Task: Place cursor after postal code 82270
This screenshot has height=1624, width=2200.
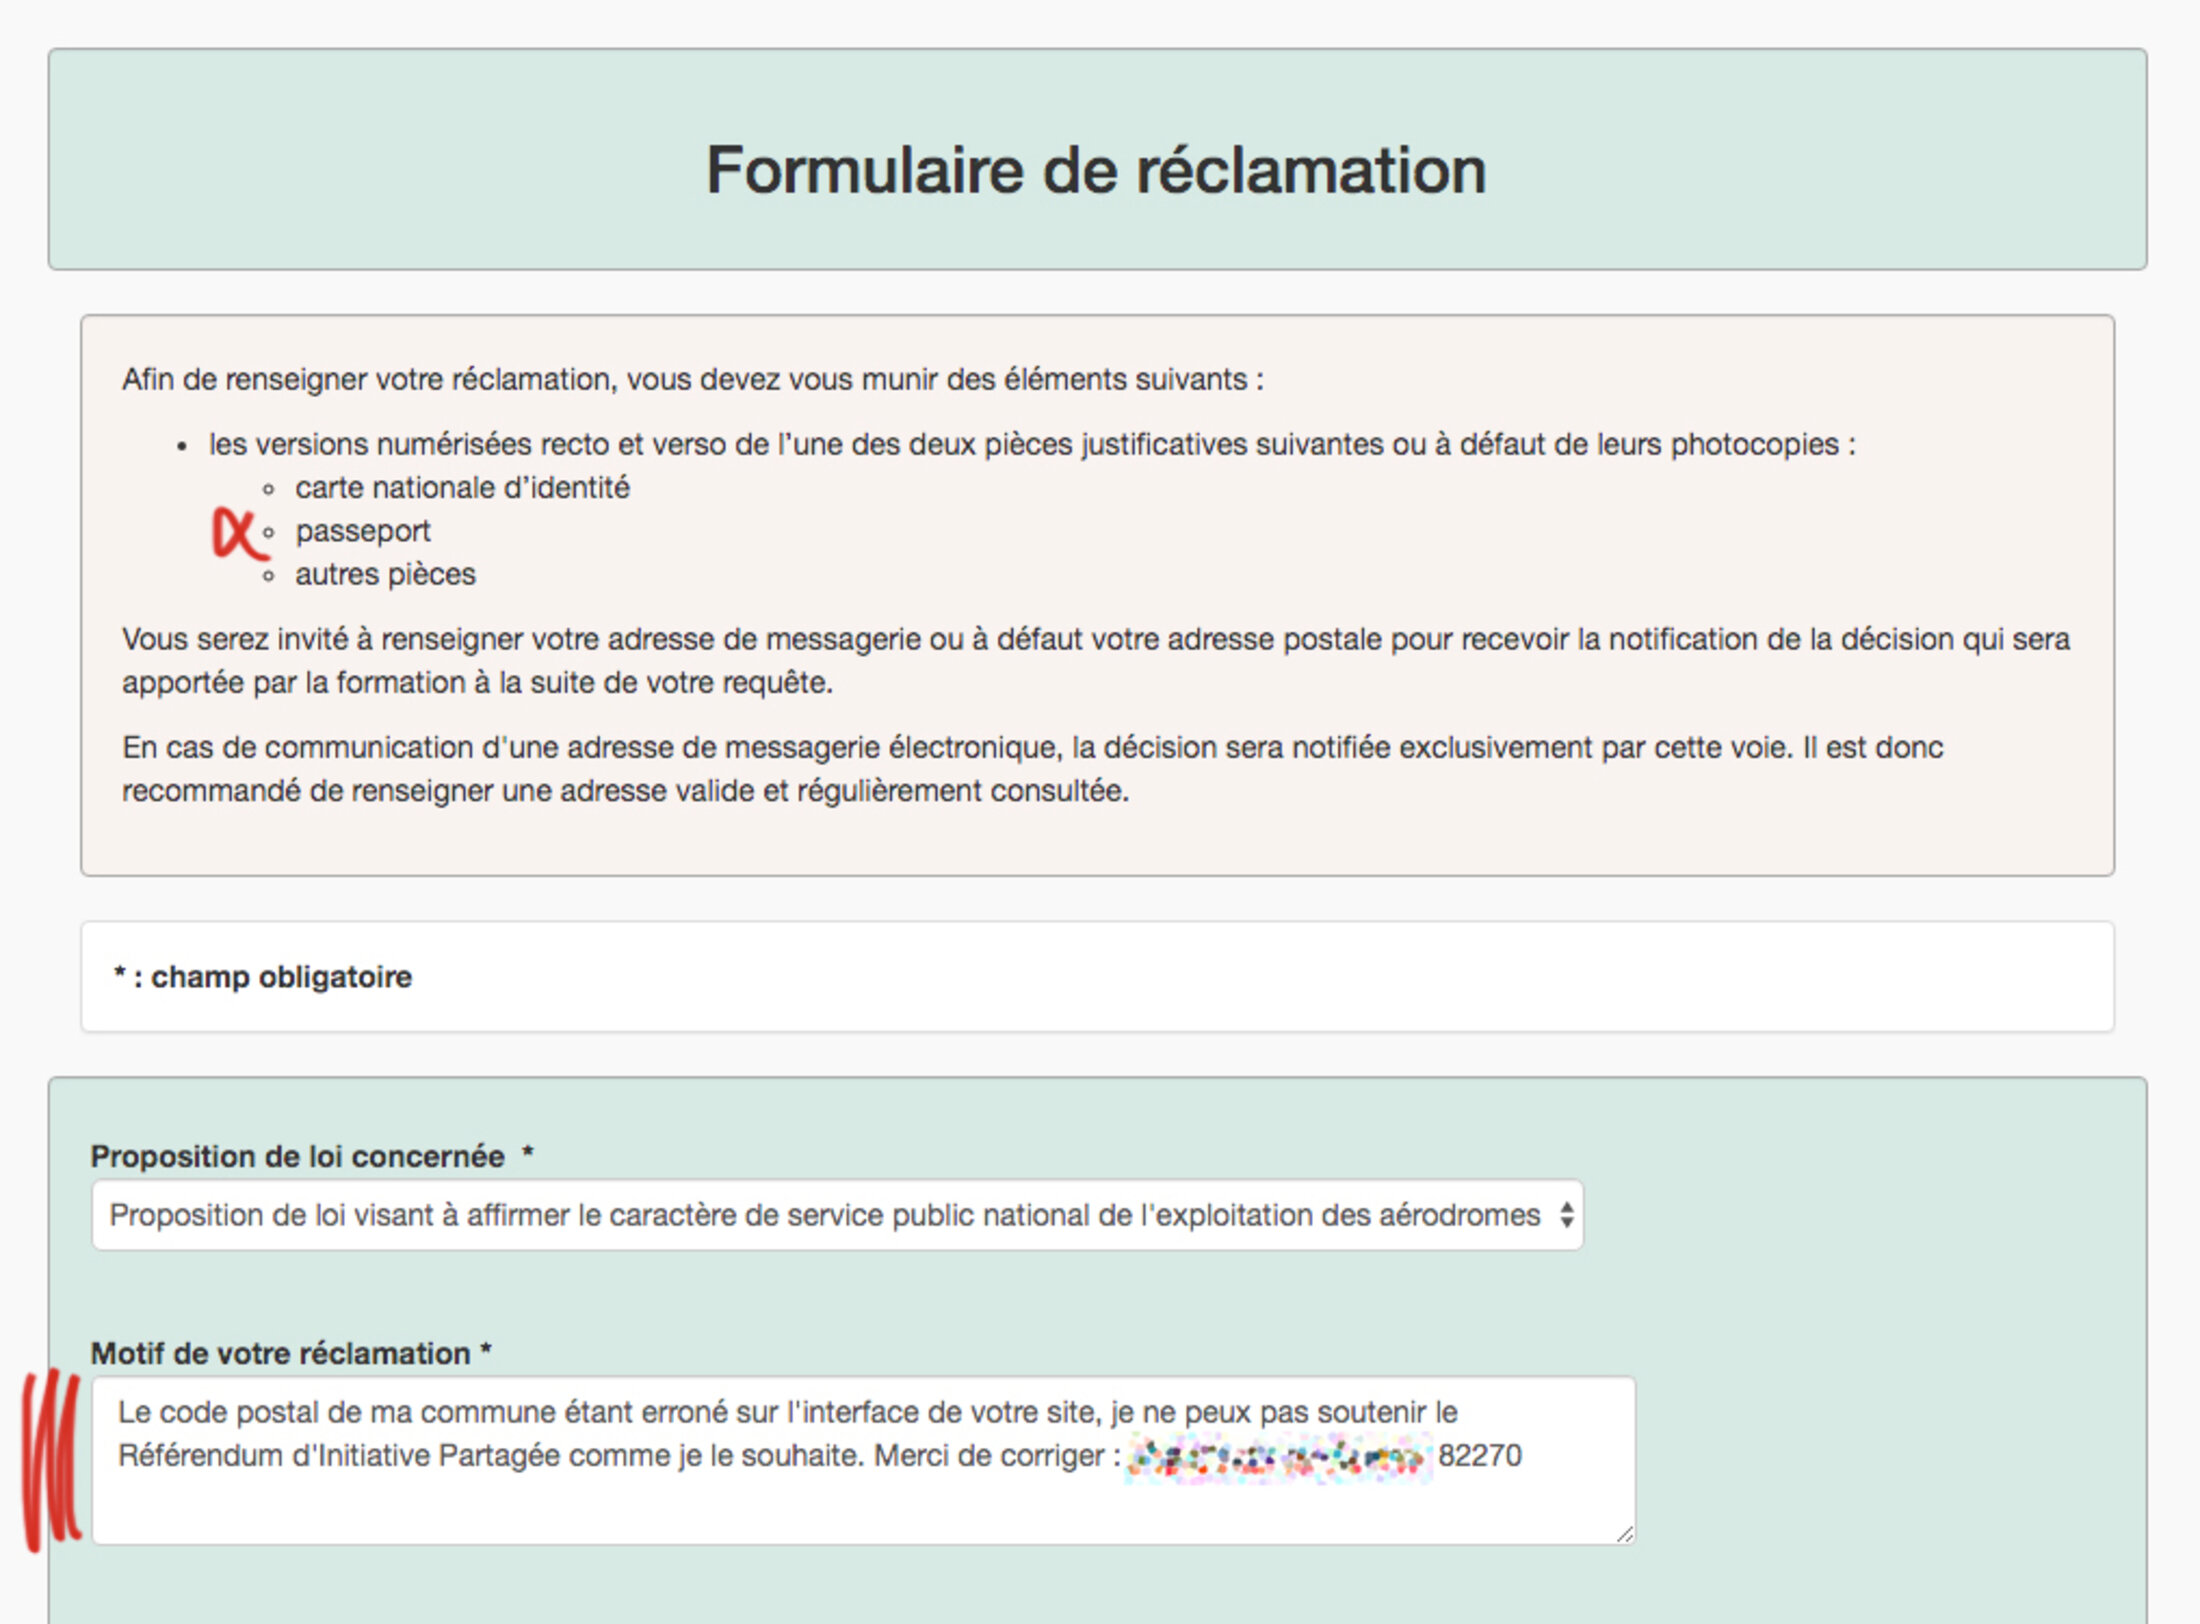Action: [x=1524, y=1456]
